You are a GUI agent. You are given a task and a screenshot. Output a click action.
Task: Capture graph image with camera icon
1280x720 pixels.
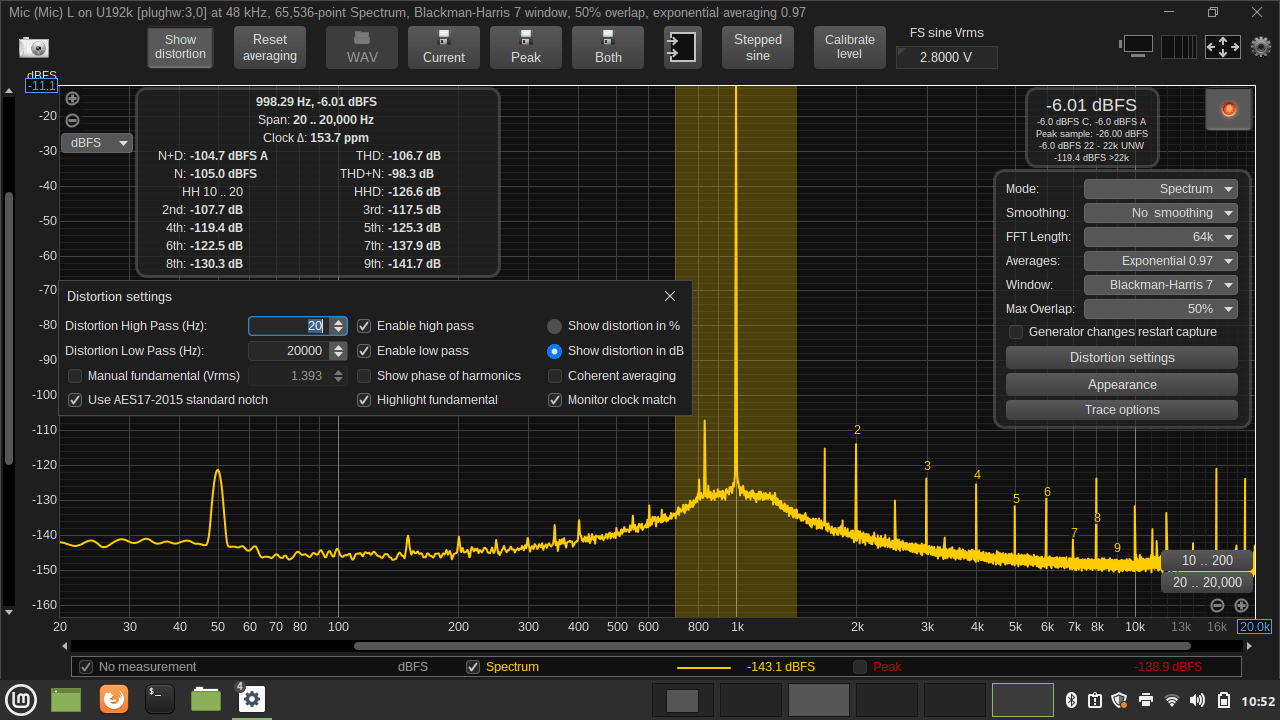coord(33,47)
